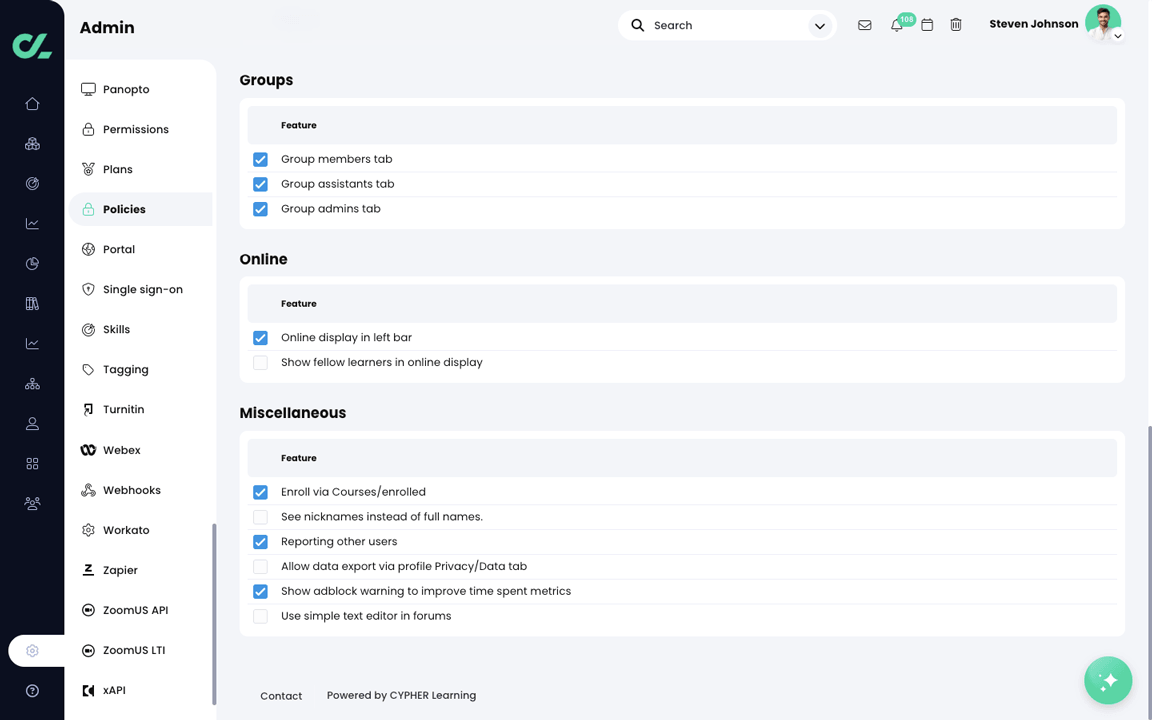Click the Tagging tag icon in sidebar
Screen dimensions: 1152x720
tap(88, 370)
